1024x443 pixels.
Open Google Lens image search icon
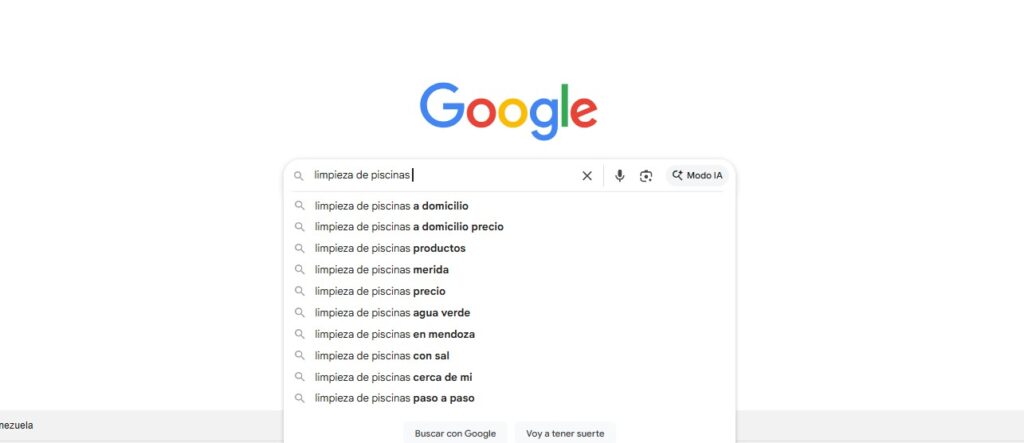[x=646, y=176]
